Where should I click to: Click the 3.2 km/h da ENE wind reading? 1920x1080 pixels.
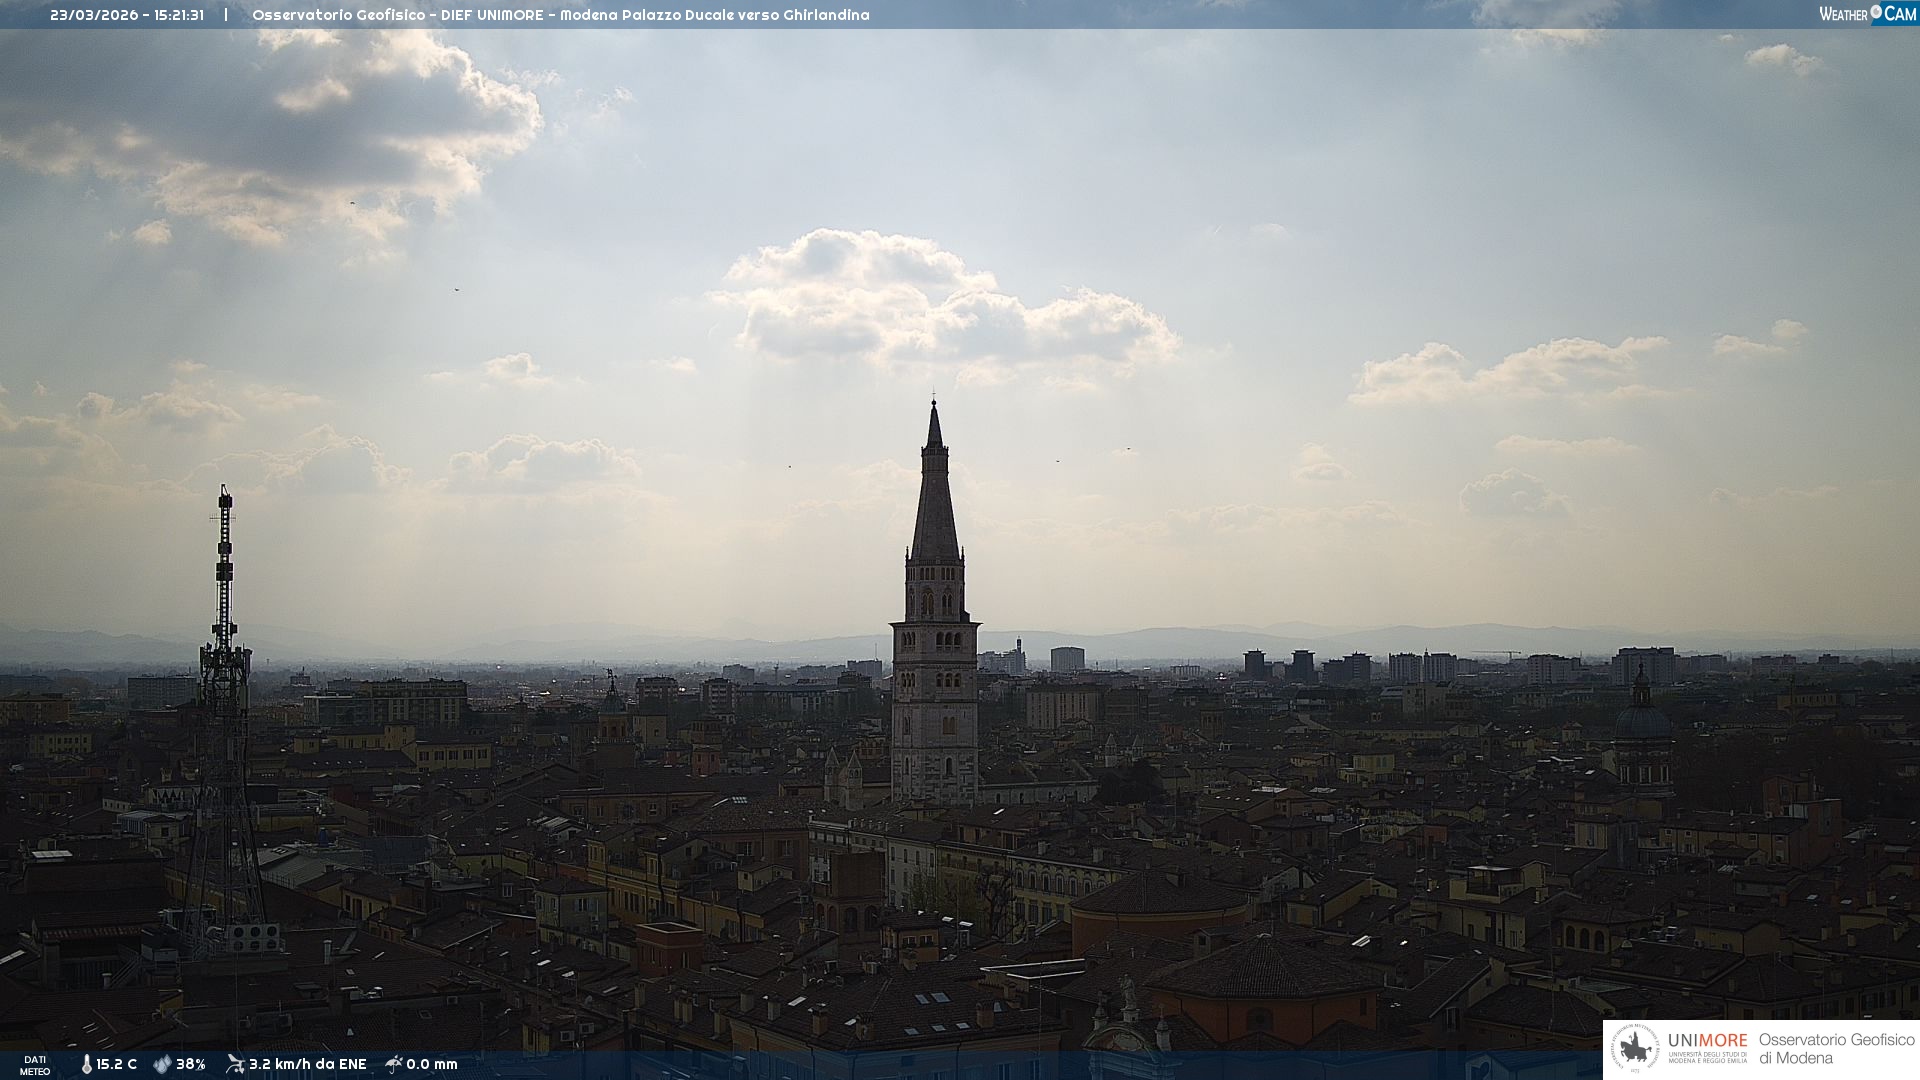[x=308, y=1064]
